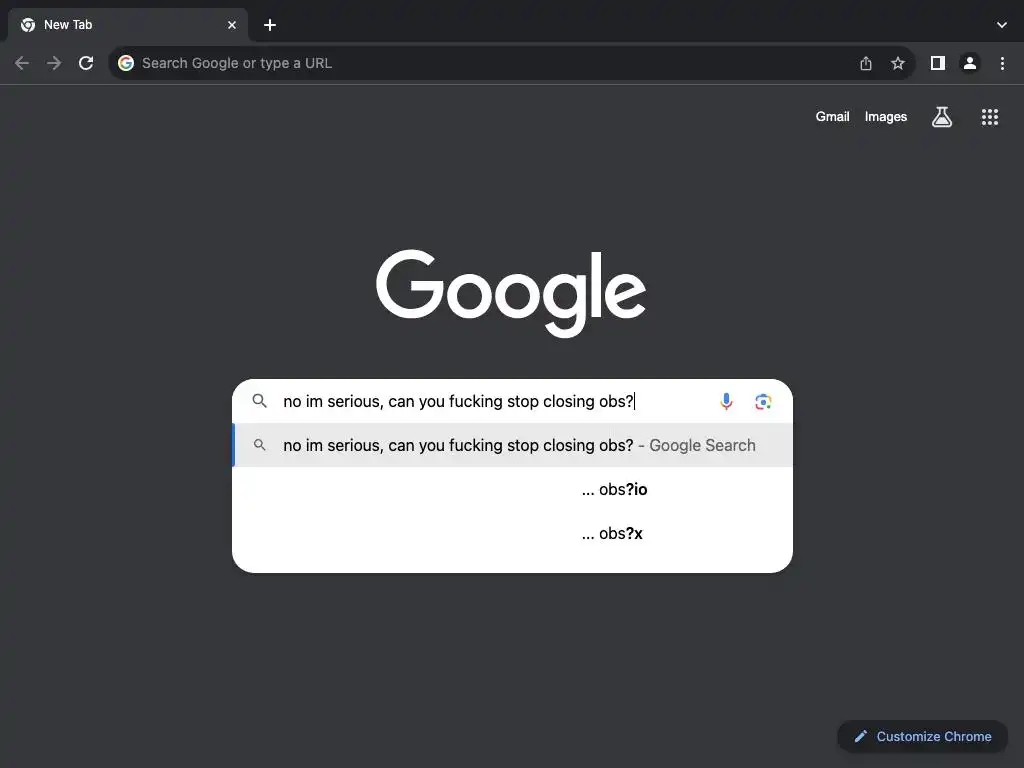This screenshot has width=1024, height=768.
Task: Expand the tab search chevron
Action: click(x=1002, y=25)
